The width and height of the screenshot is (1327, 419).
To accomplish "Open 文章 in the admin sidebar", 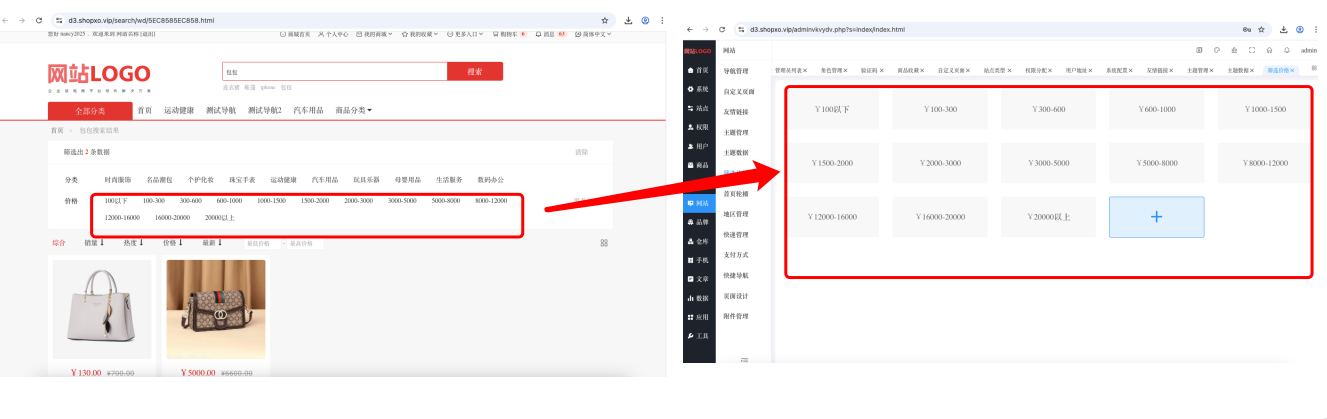I will pyautogui.click(x=698, y=279).
